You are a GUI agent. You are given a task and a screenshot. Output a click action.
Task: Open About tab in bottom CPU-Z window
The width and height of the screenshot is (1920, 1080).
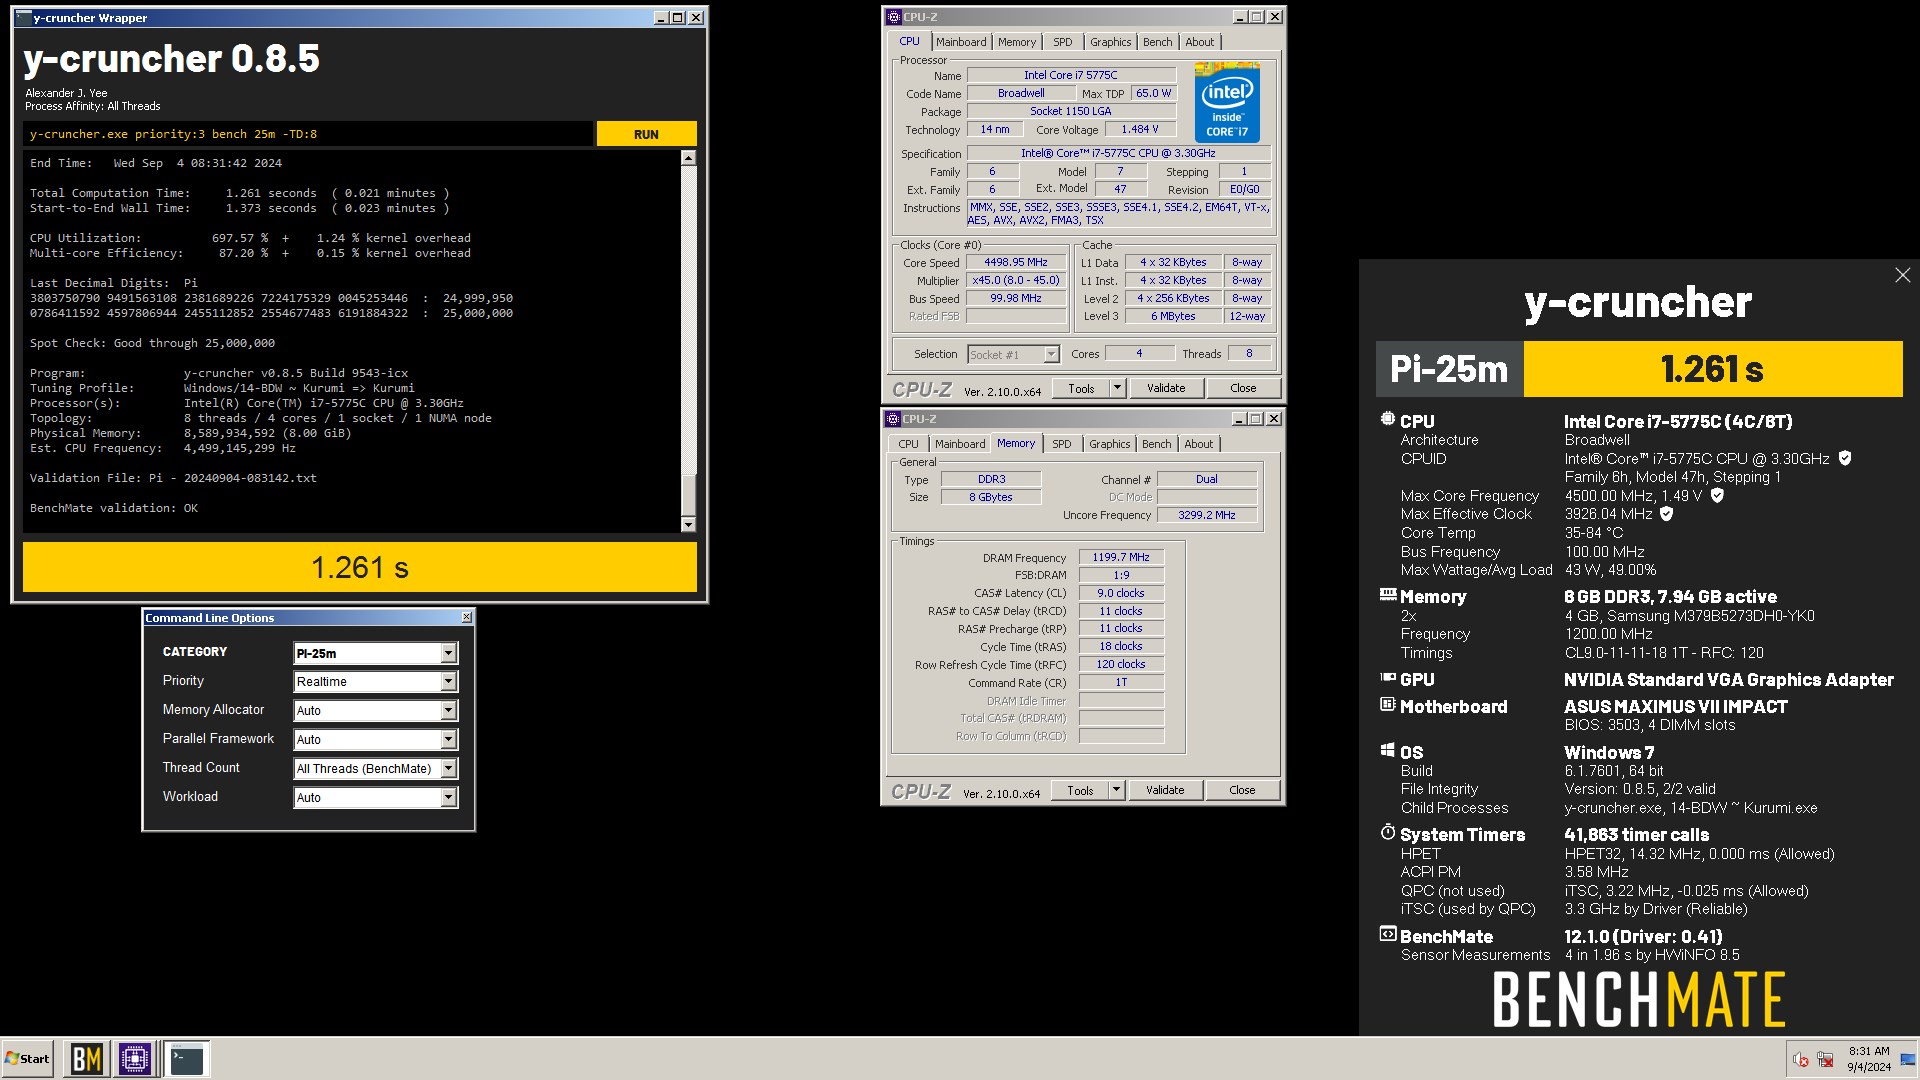[1199, 444]
